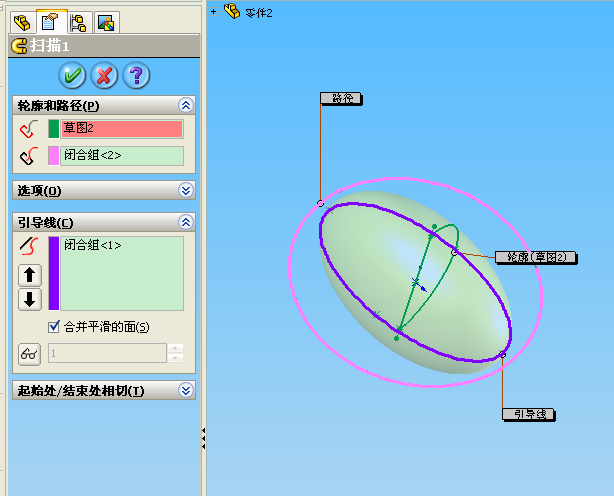Select the profile field showing 草图2
This screenshot has width=614, height=496.
122,129
